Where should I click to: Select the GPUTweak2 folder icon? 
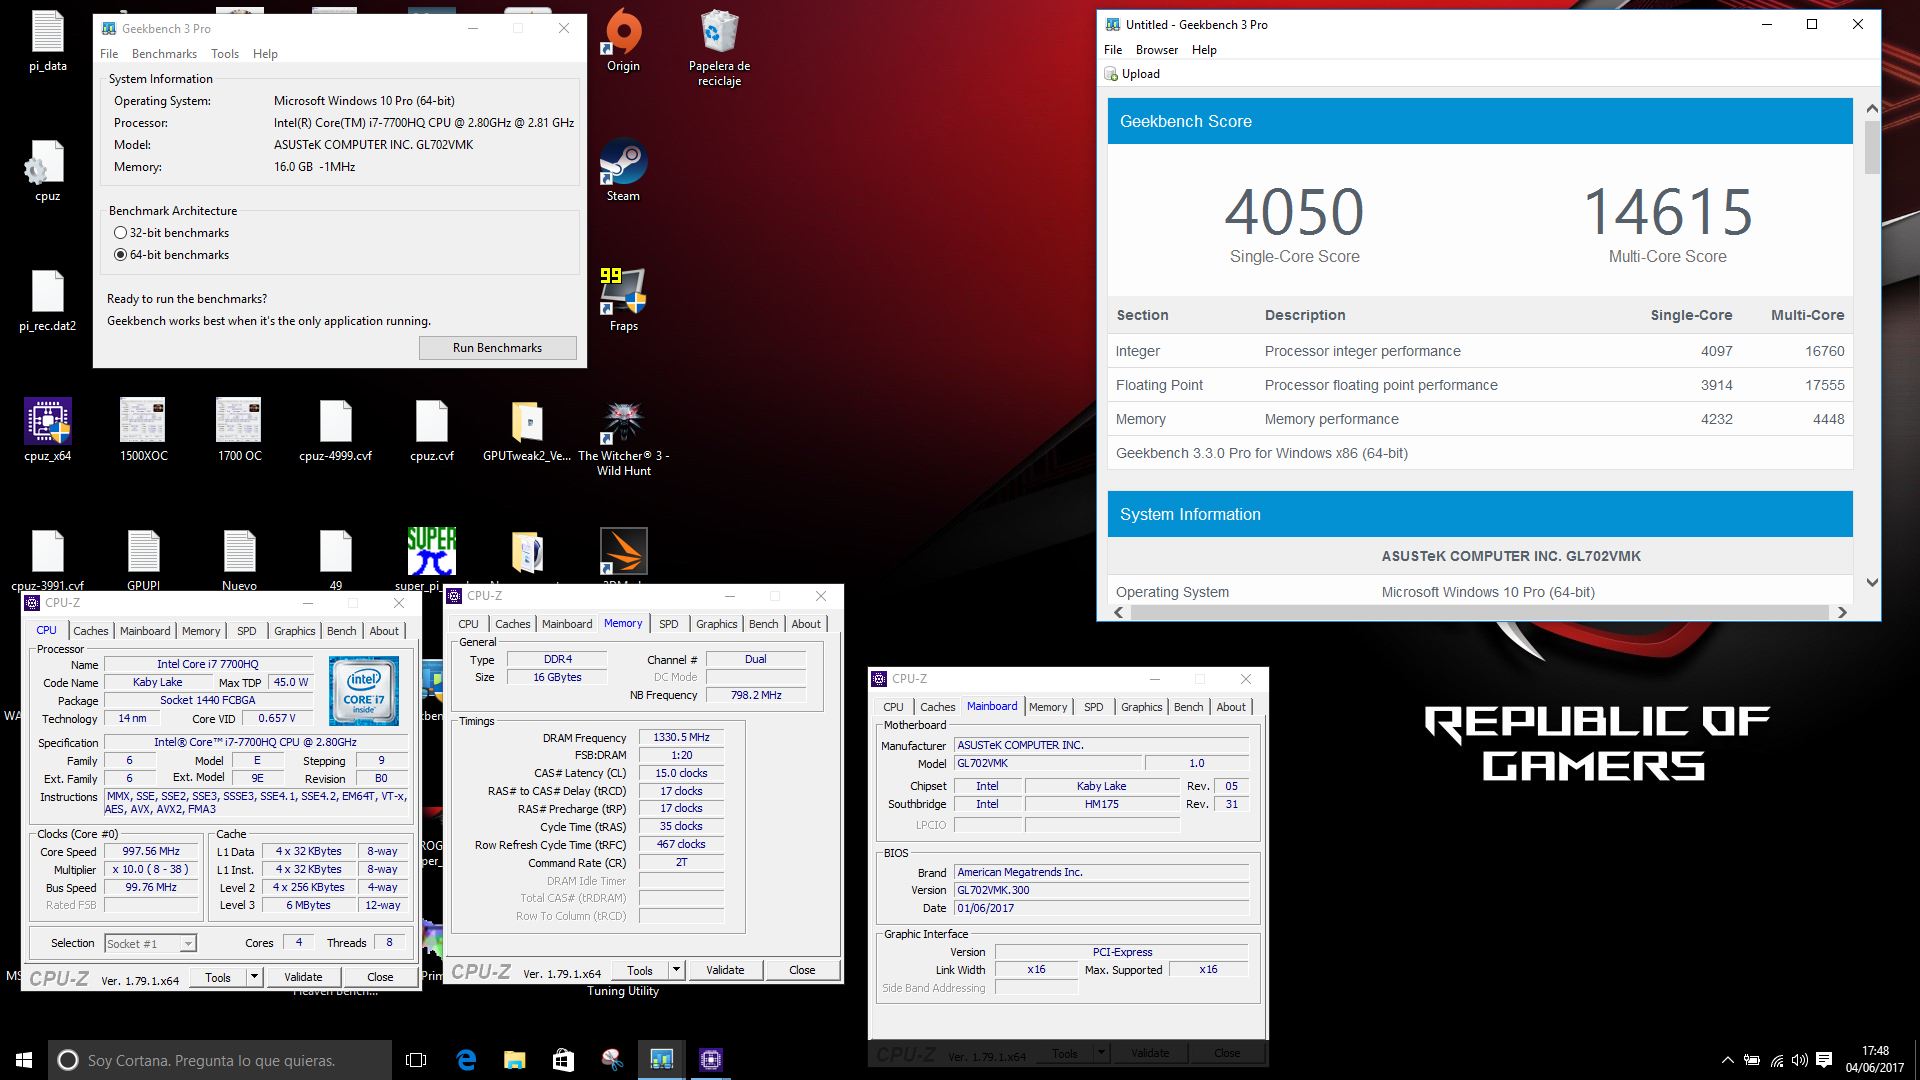(527, 429)
